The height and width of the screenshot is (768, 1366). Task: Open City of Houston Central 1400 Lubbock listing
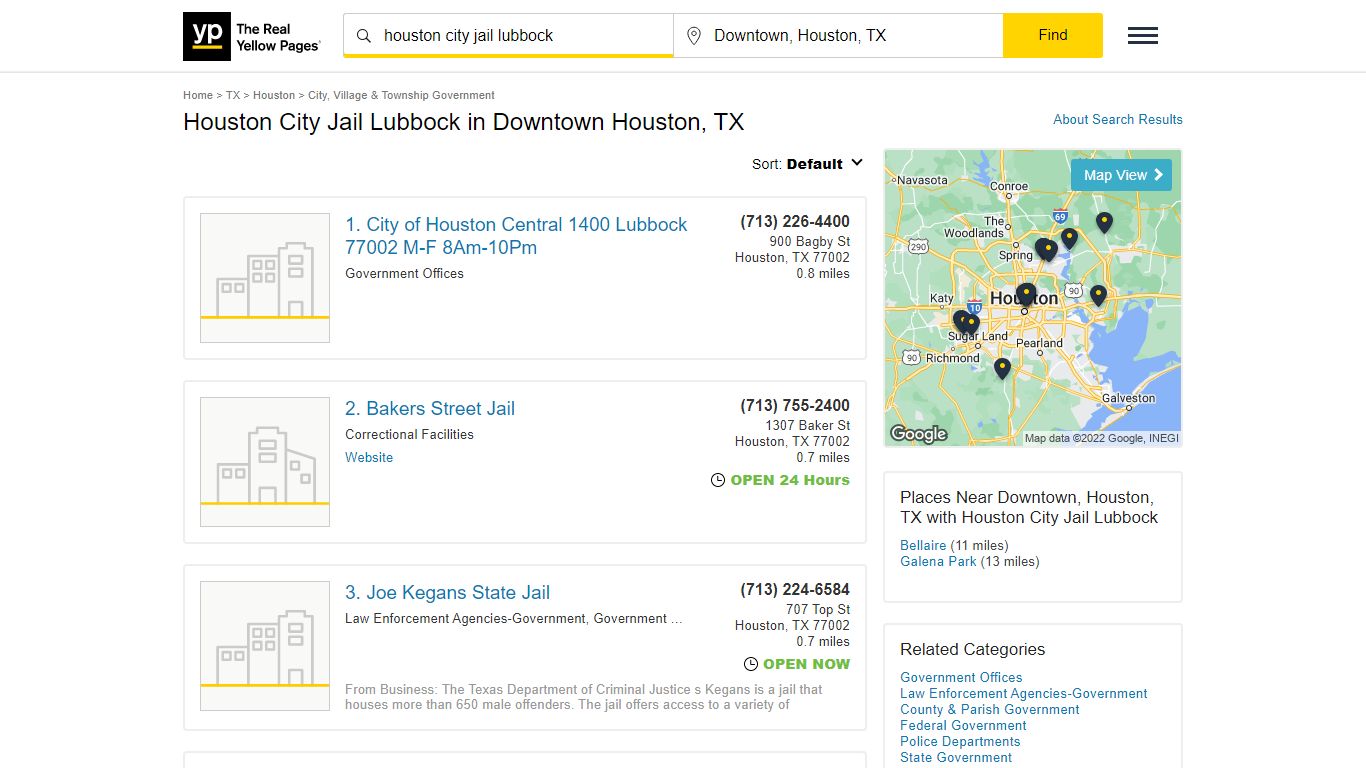click(x=516, y=236)
